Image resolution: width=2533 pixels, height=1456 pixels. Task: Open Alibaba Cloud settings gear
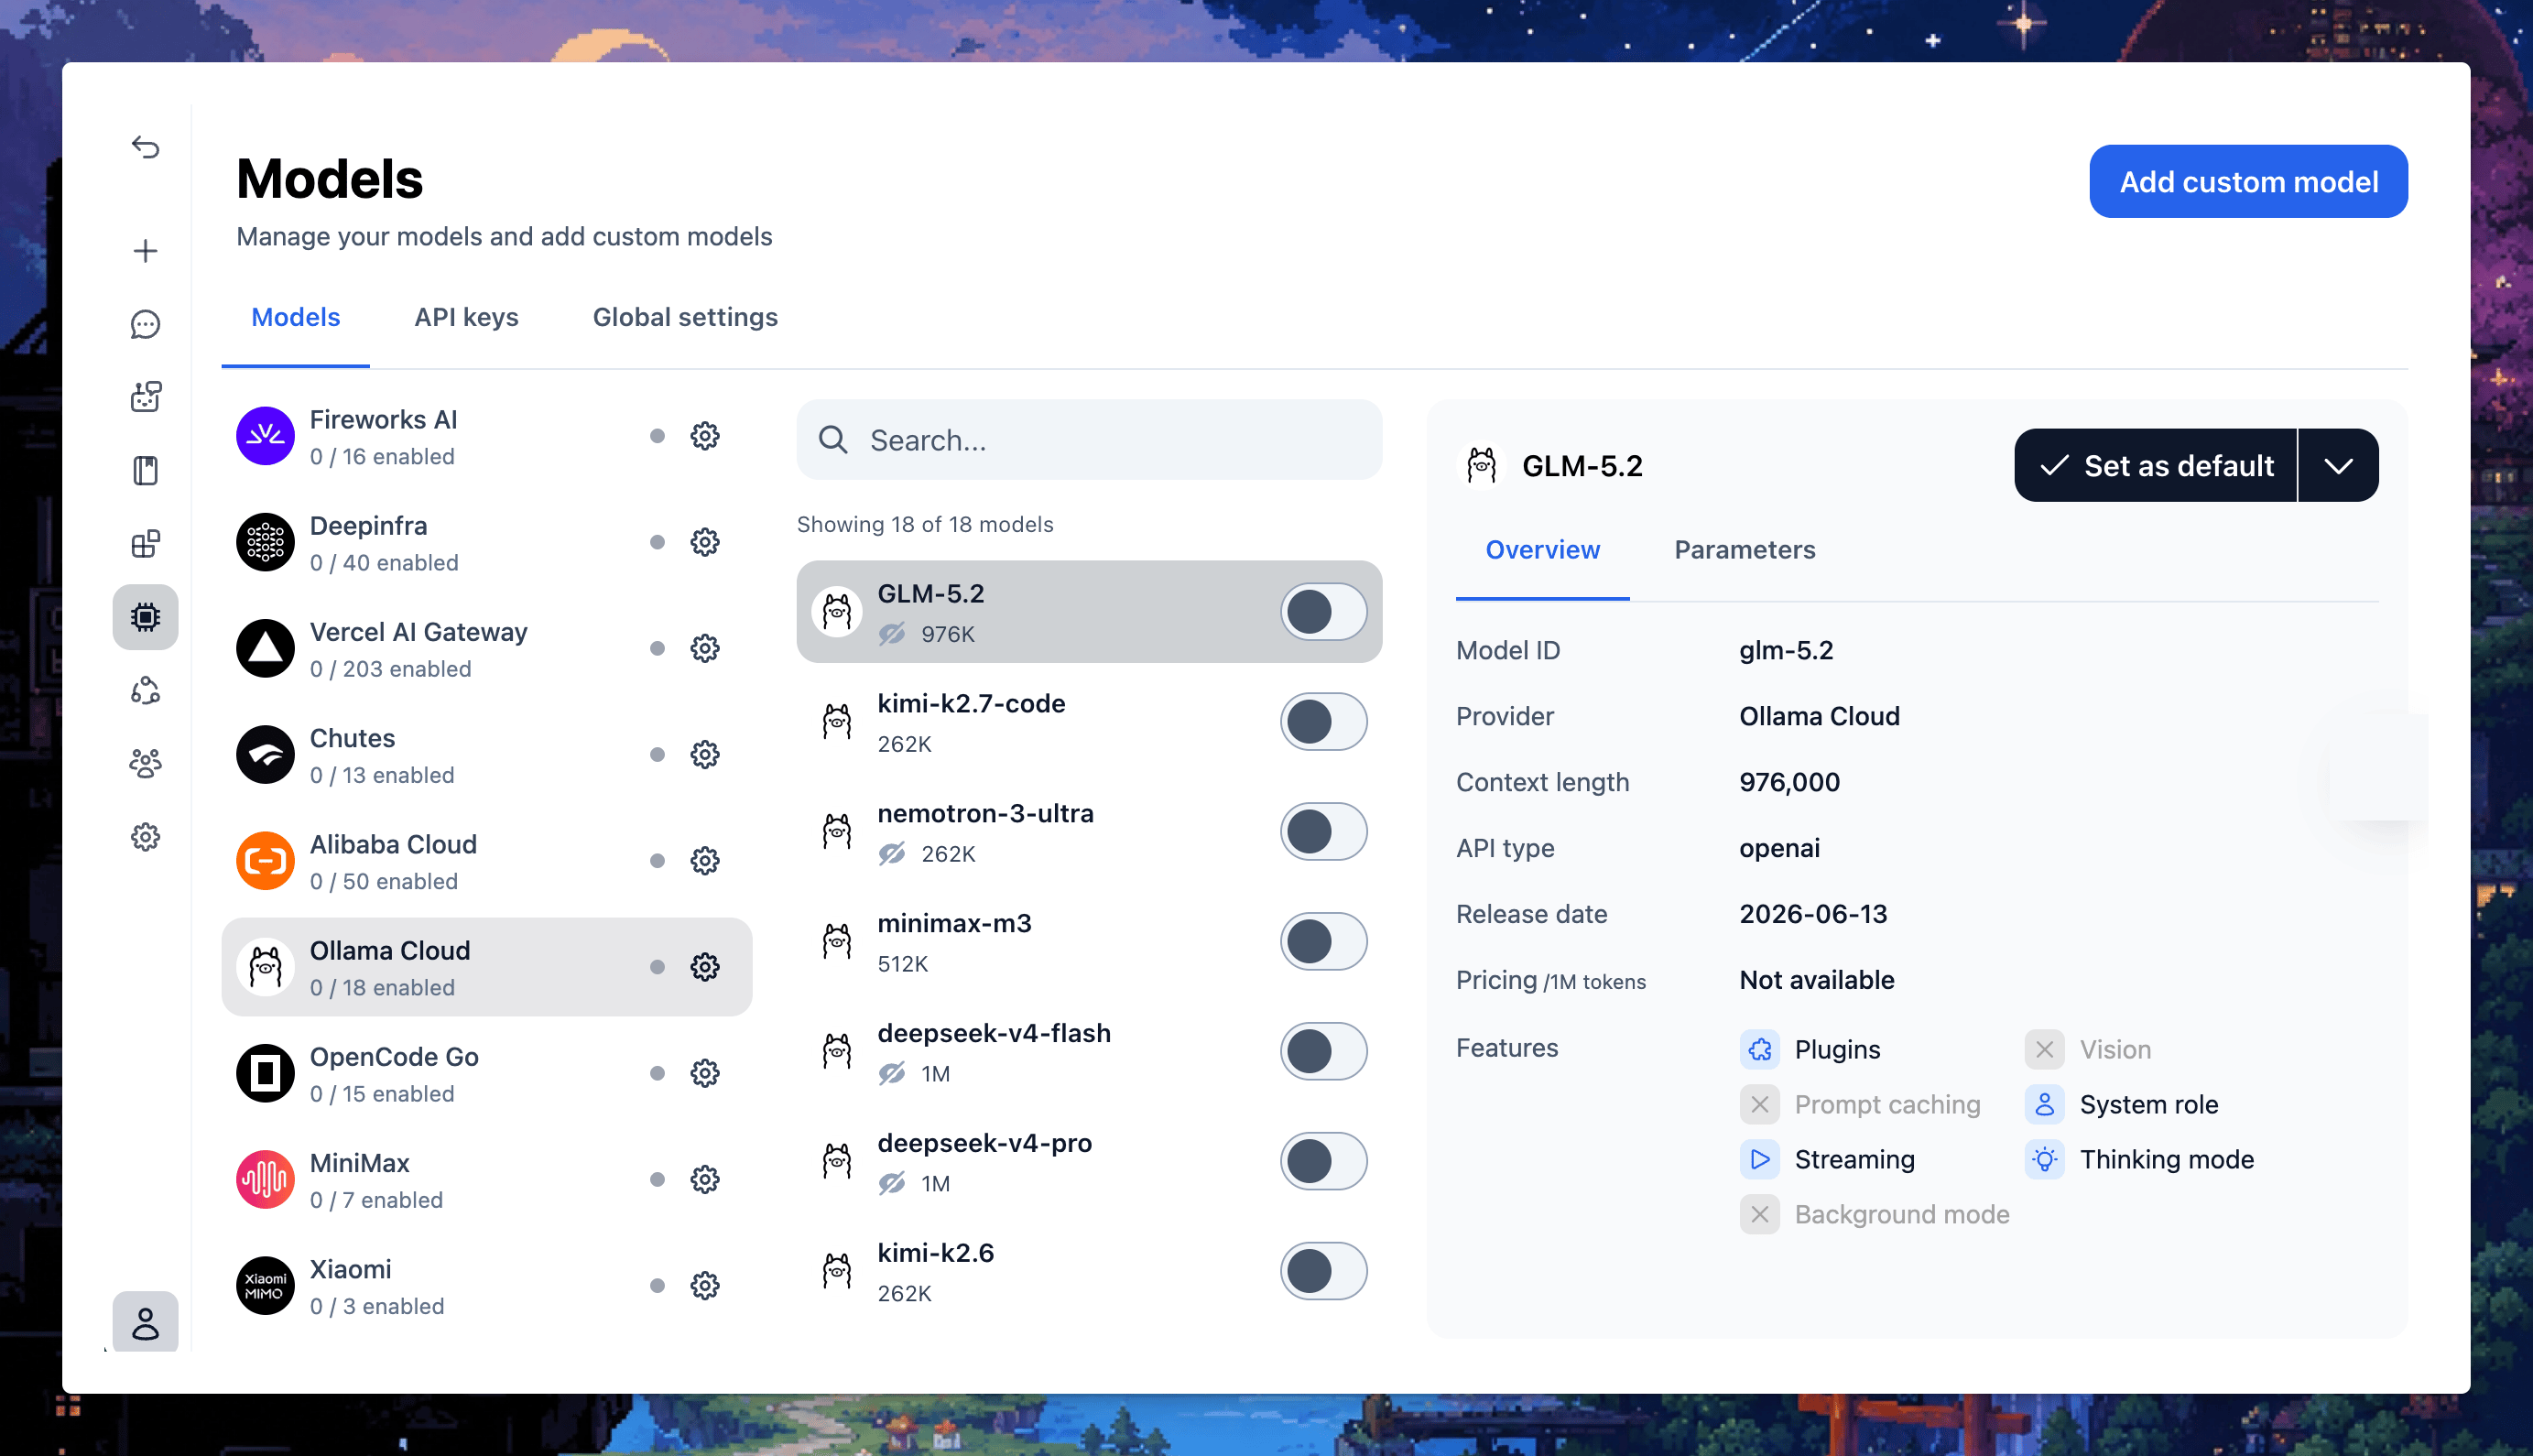pos(705,861)
